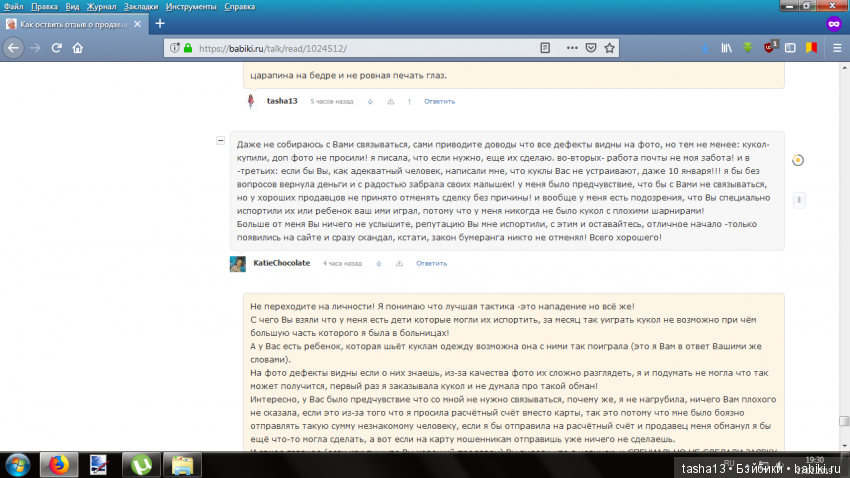The image size is (850, 478).
Task: Open µTorrent from the Windows taskbar
Action: (138, 464)
